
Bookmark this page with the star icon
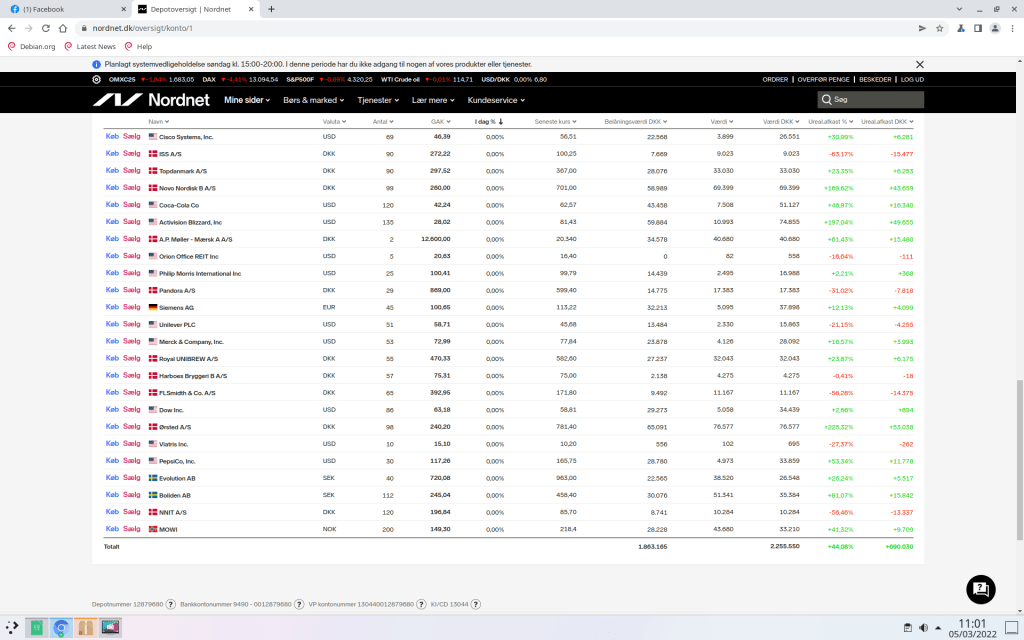[940, 29]
